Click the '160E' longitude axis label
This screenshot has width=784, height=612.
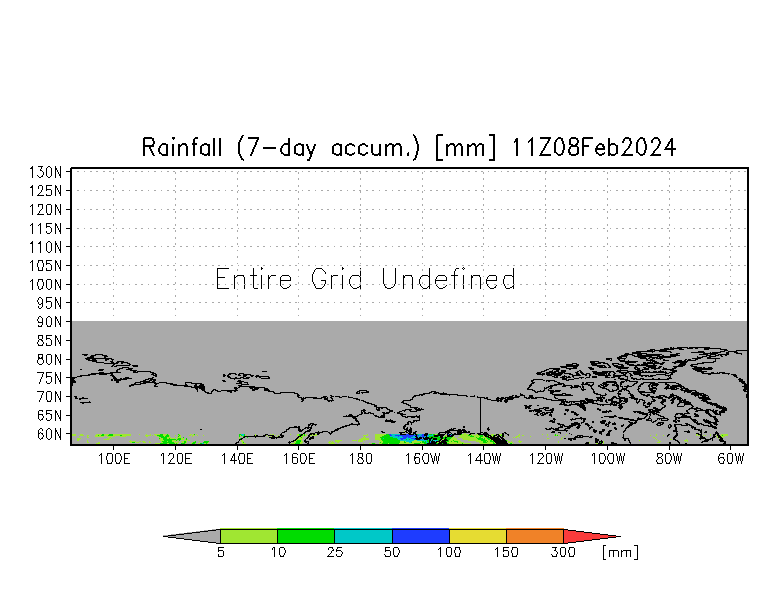pos(298,459)
